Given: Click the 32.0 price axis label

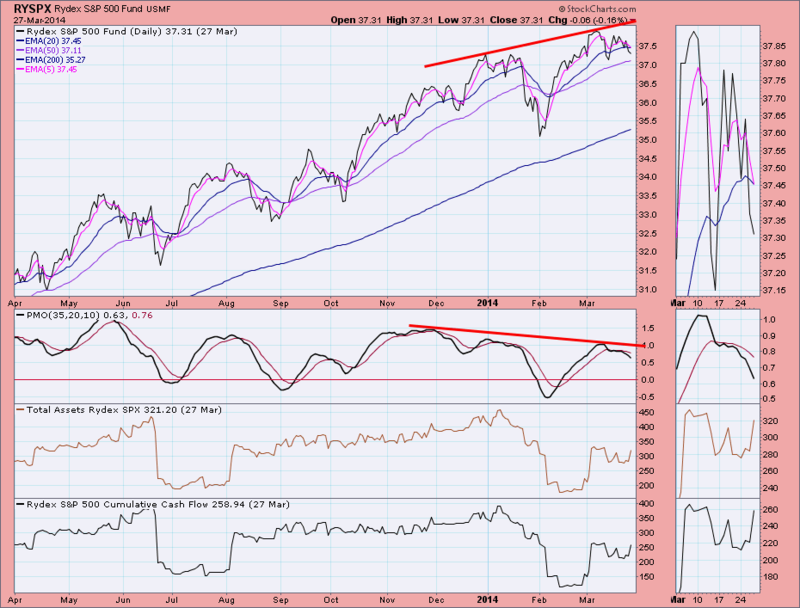Looking at the screenshot, I should click(647, 252).
